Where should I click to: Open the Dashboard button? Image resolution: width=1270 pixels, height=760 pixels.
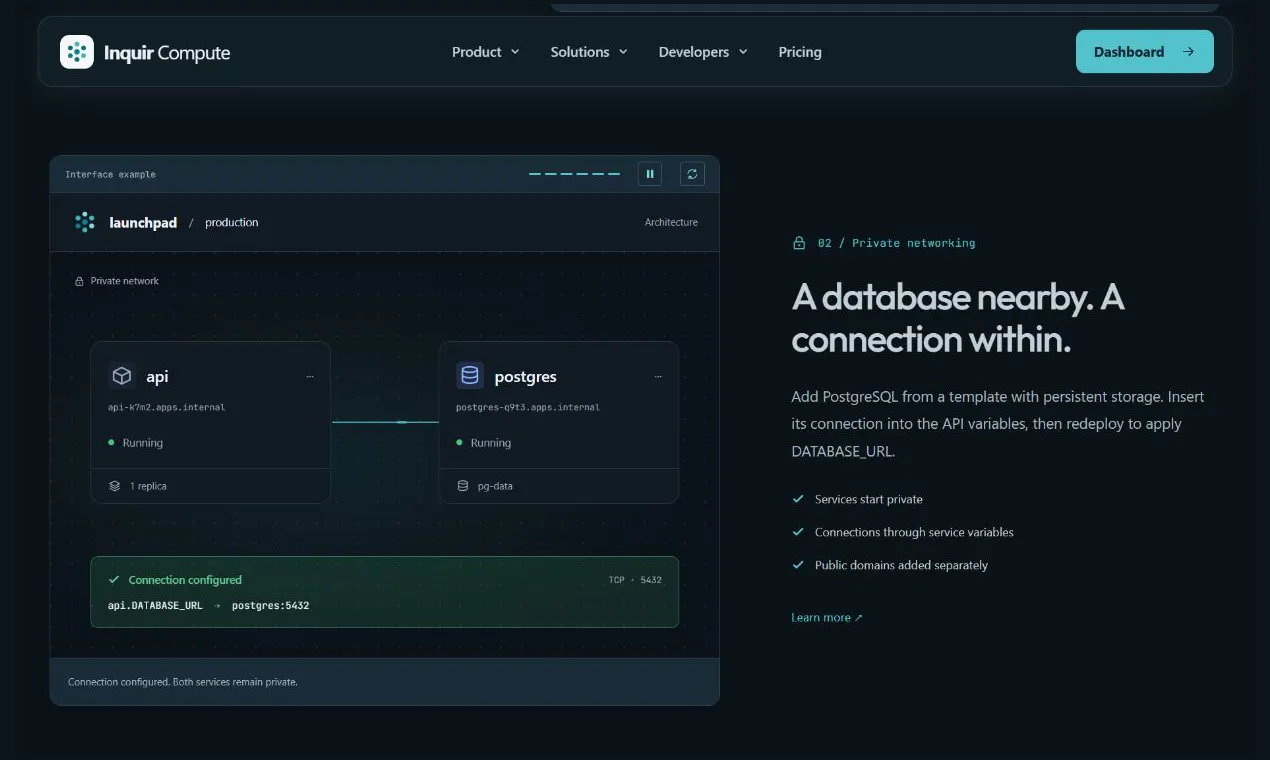click(1145, 52)
